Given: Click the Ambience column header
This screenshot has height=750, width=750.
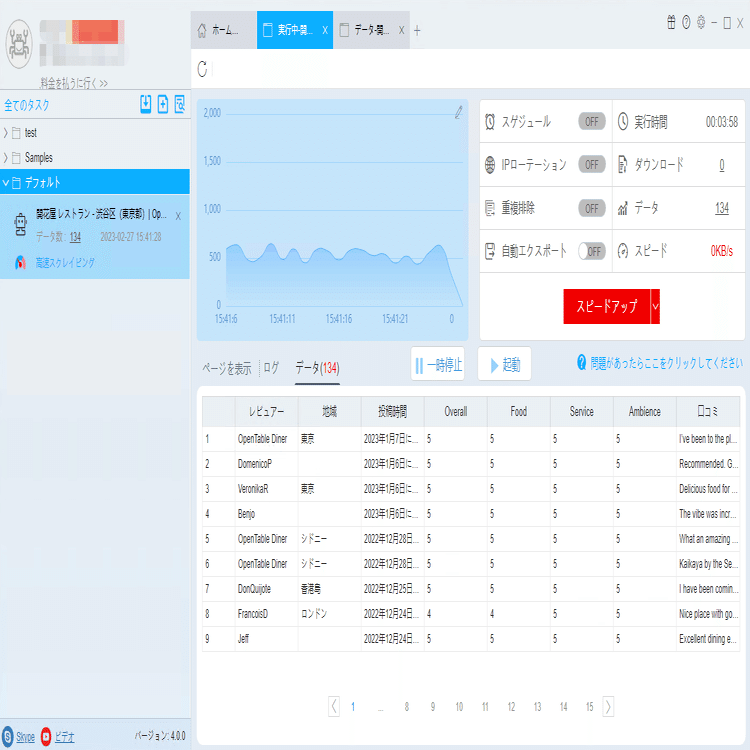Looking at the screenshot, I should [x=644, y=411].
